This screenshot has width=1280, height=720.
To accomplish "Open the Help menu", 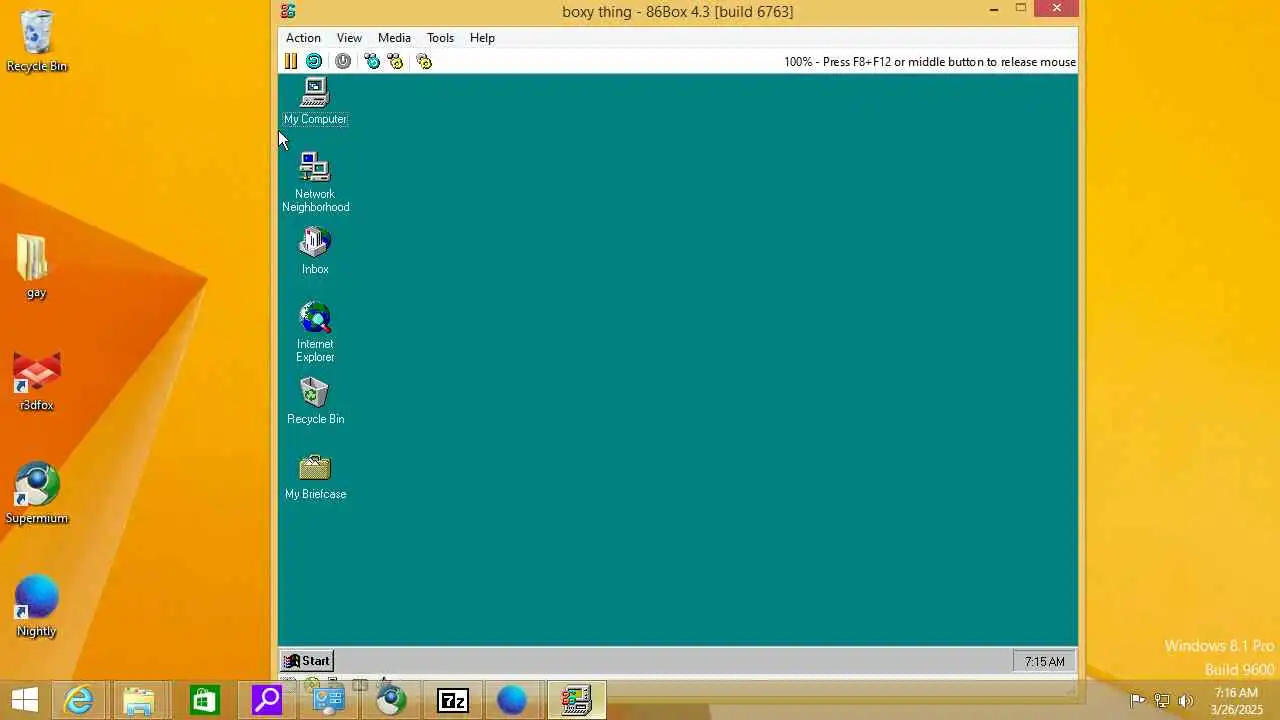I will coord(482,38).
